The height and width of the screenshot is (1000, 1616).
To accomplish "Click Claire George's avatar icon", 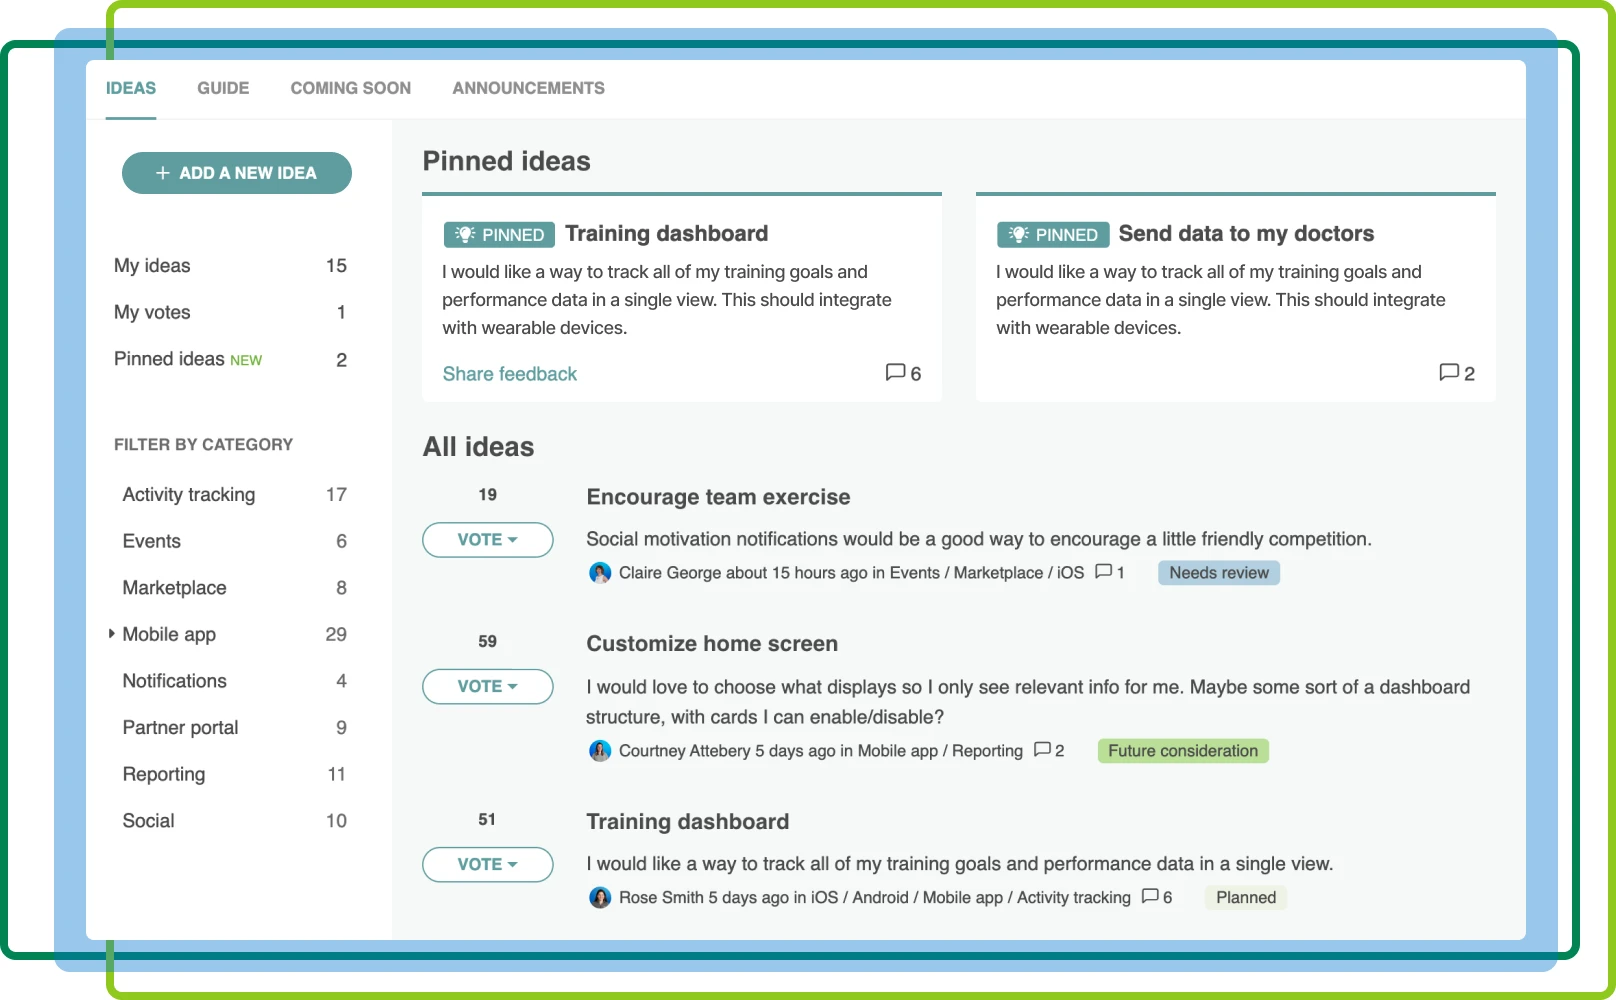I will 600,573.
